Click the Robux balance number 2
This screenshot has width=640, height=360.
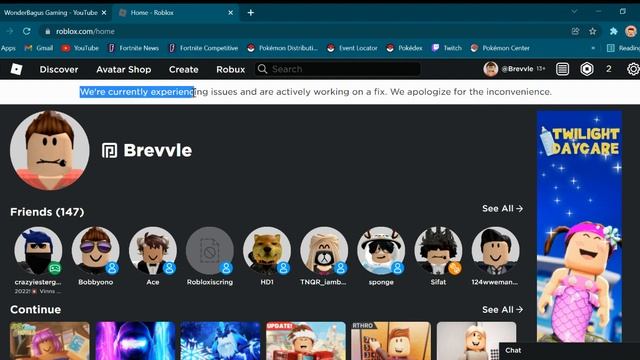[x=609, y=69]
